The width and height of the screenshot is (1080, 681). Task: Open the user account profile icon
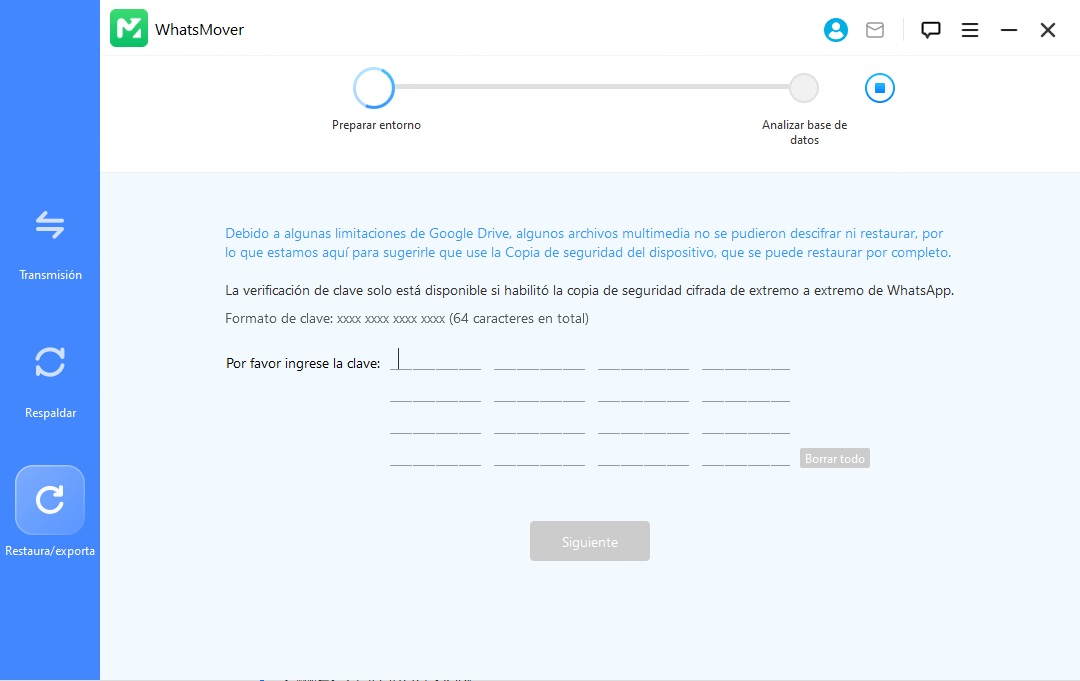(x=836, y=30)
